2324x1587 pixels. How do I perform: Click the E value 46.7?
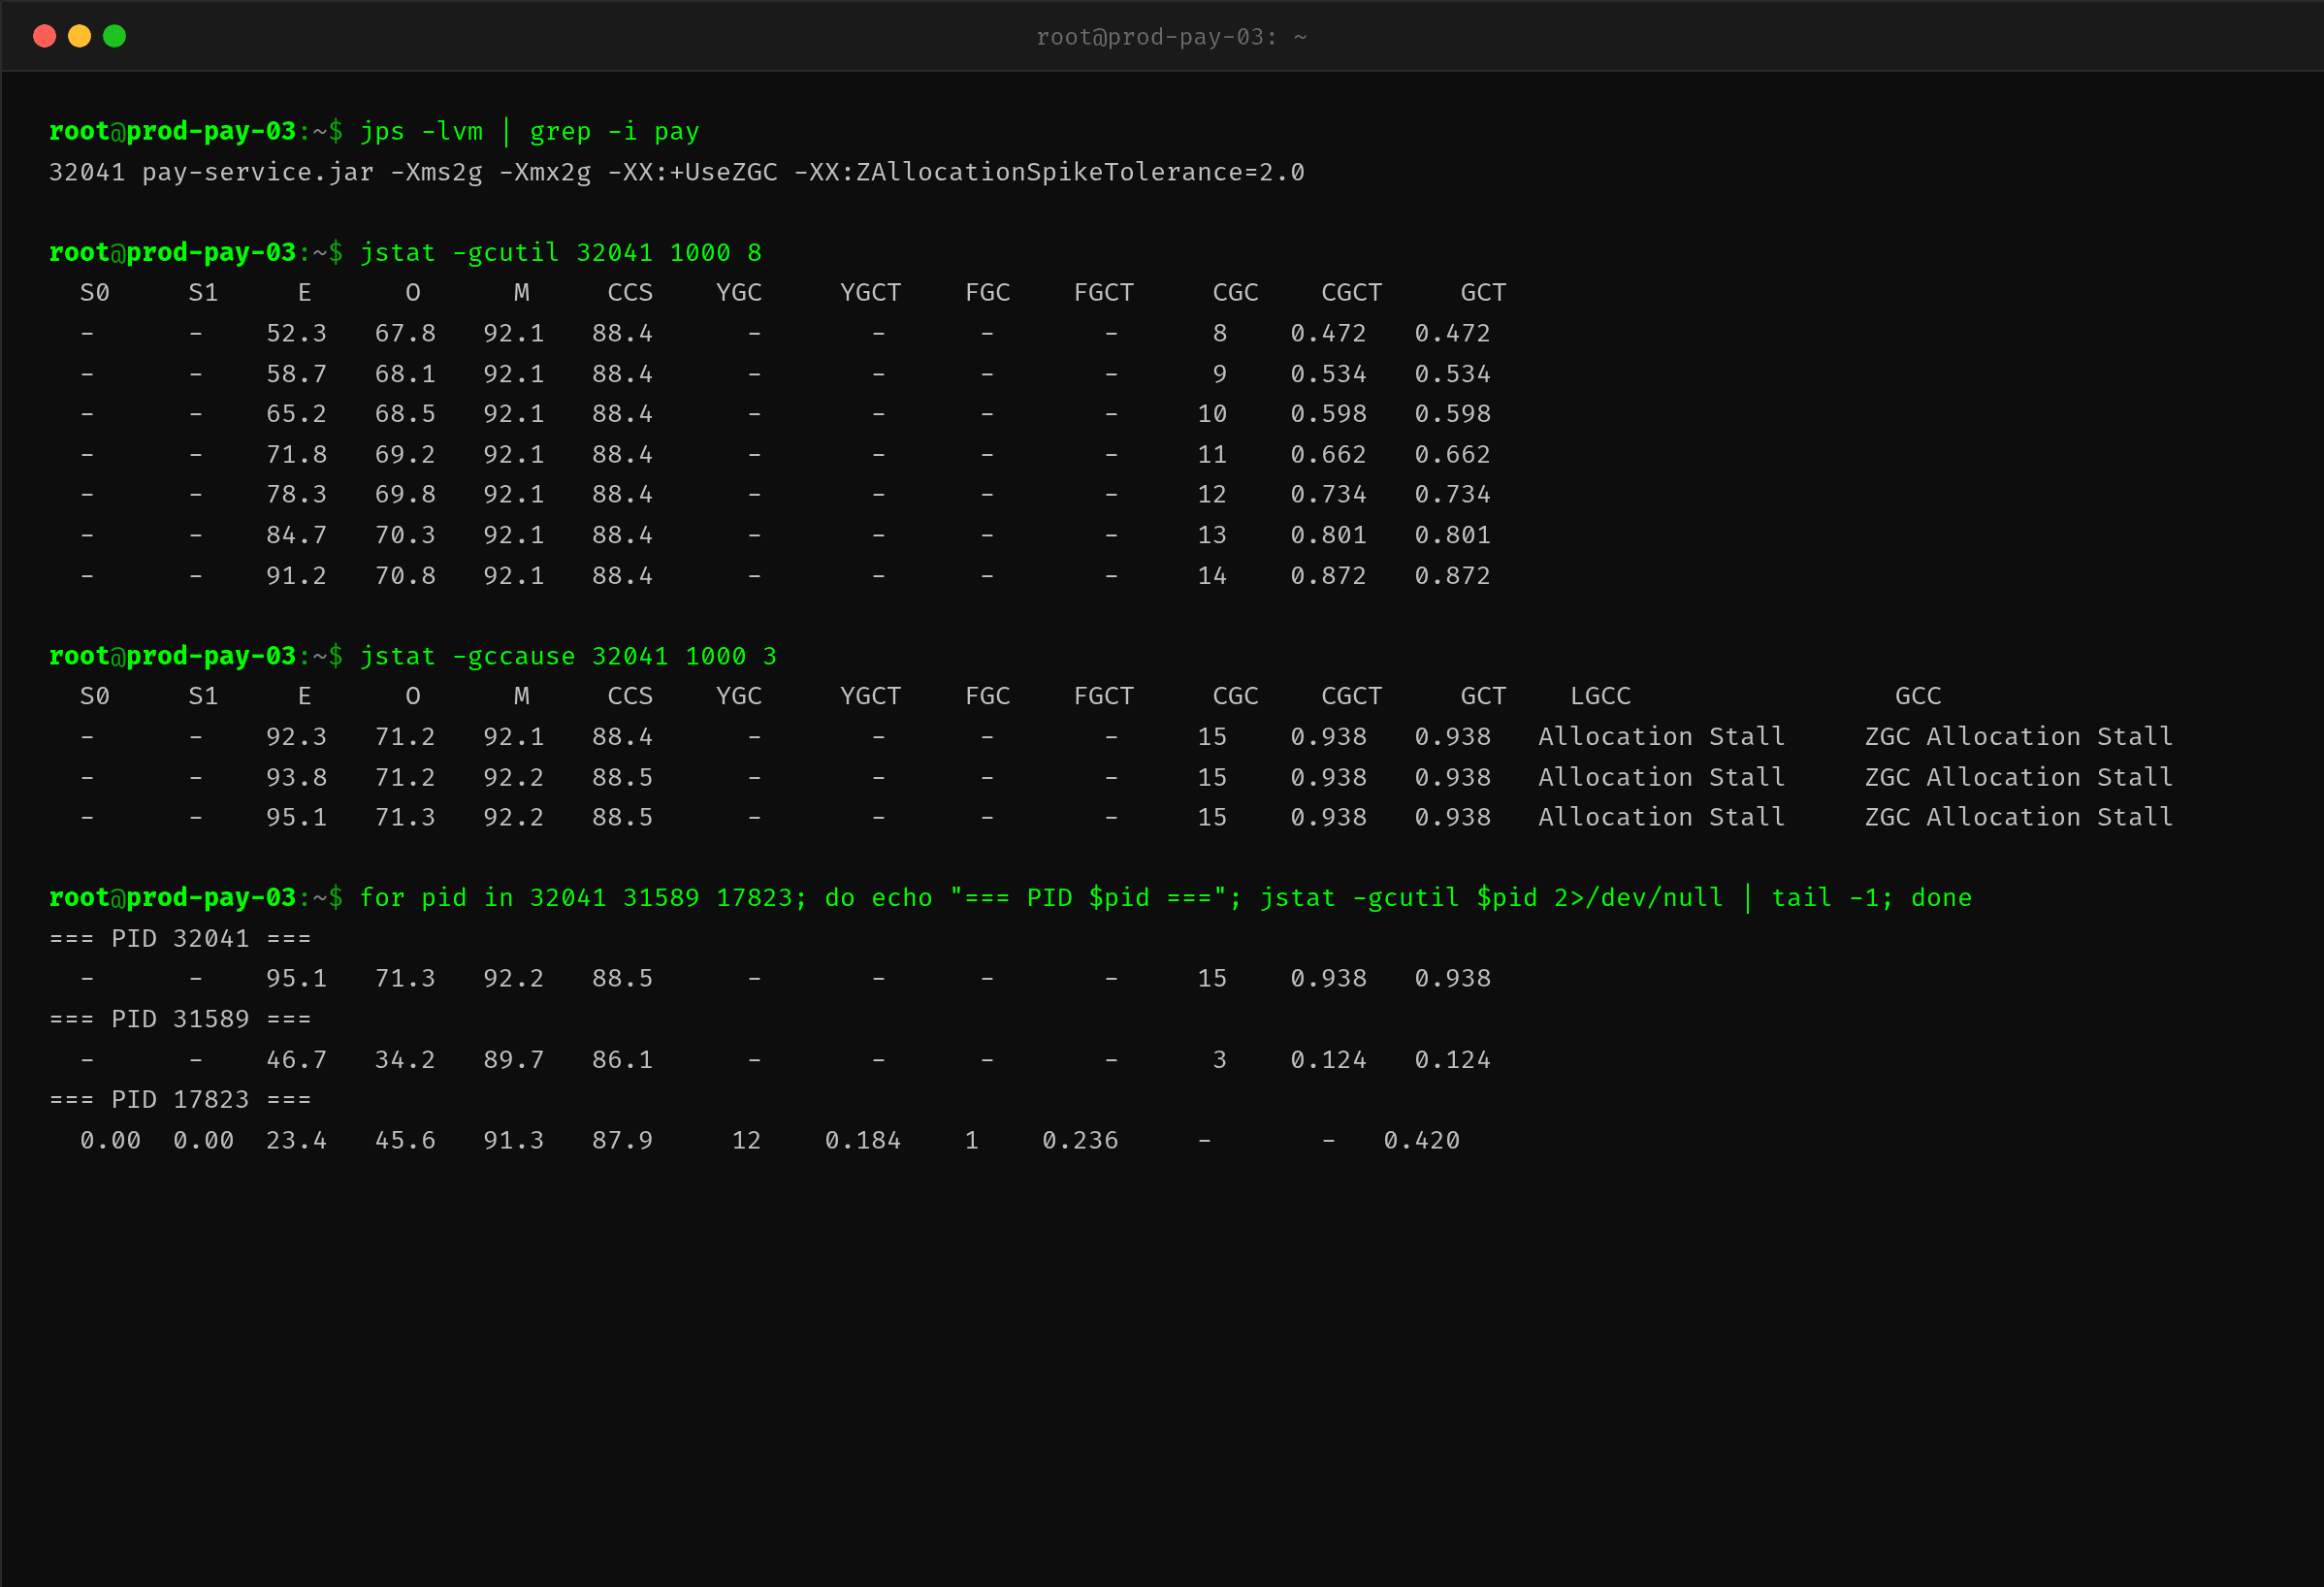click(x=296, y=1060)
